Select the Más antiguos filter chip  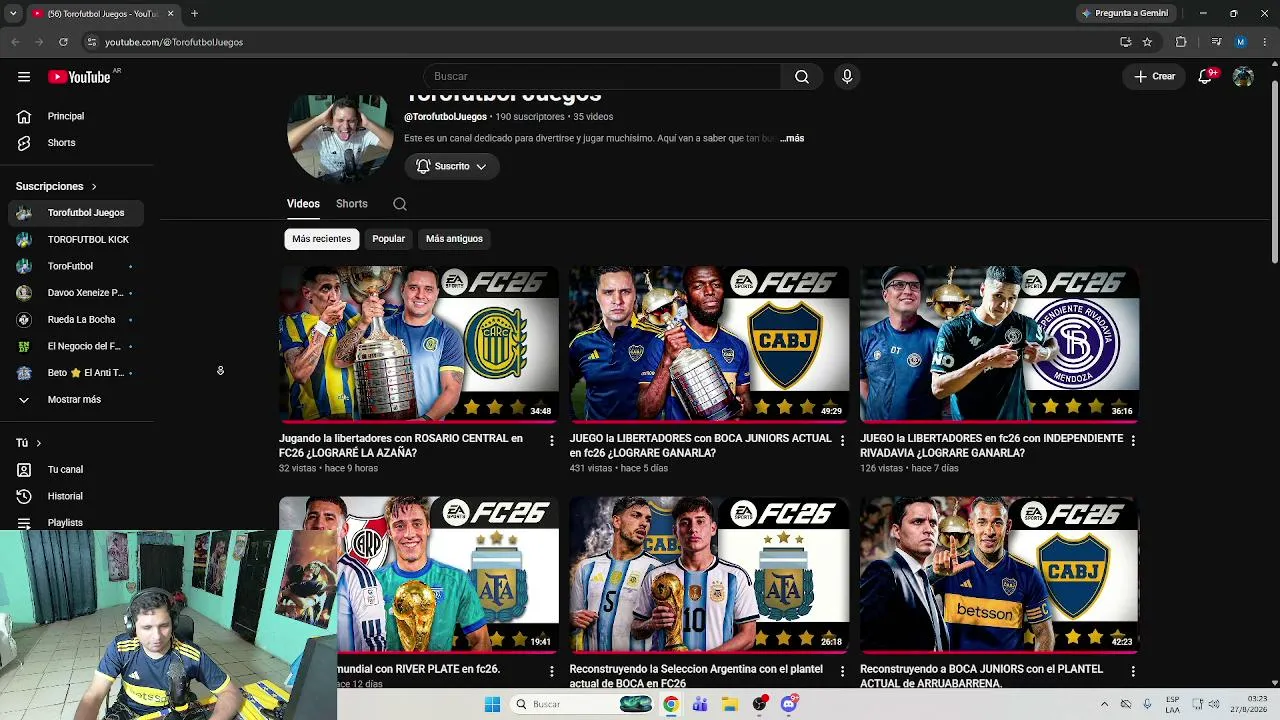point(454,239)
